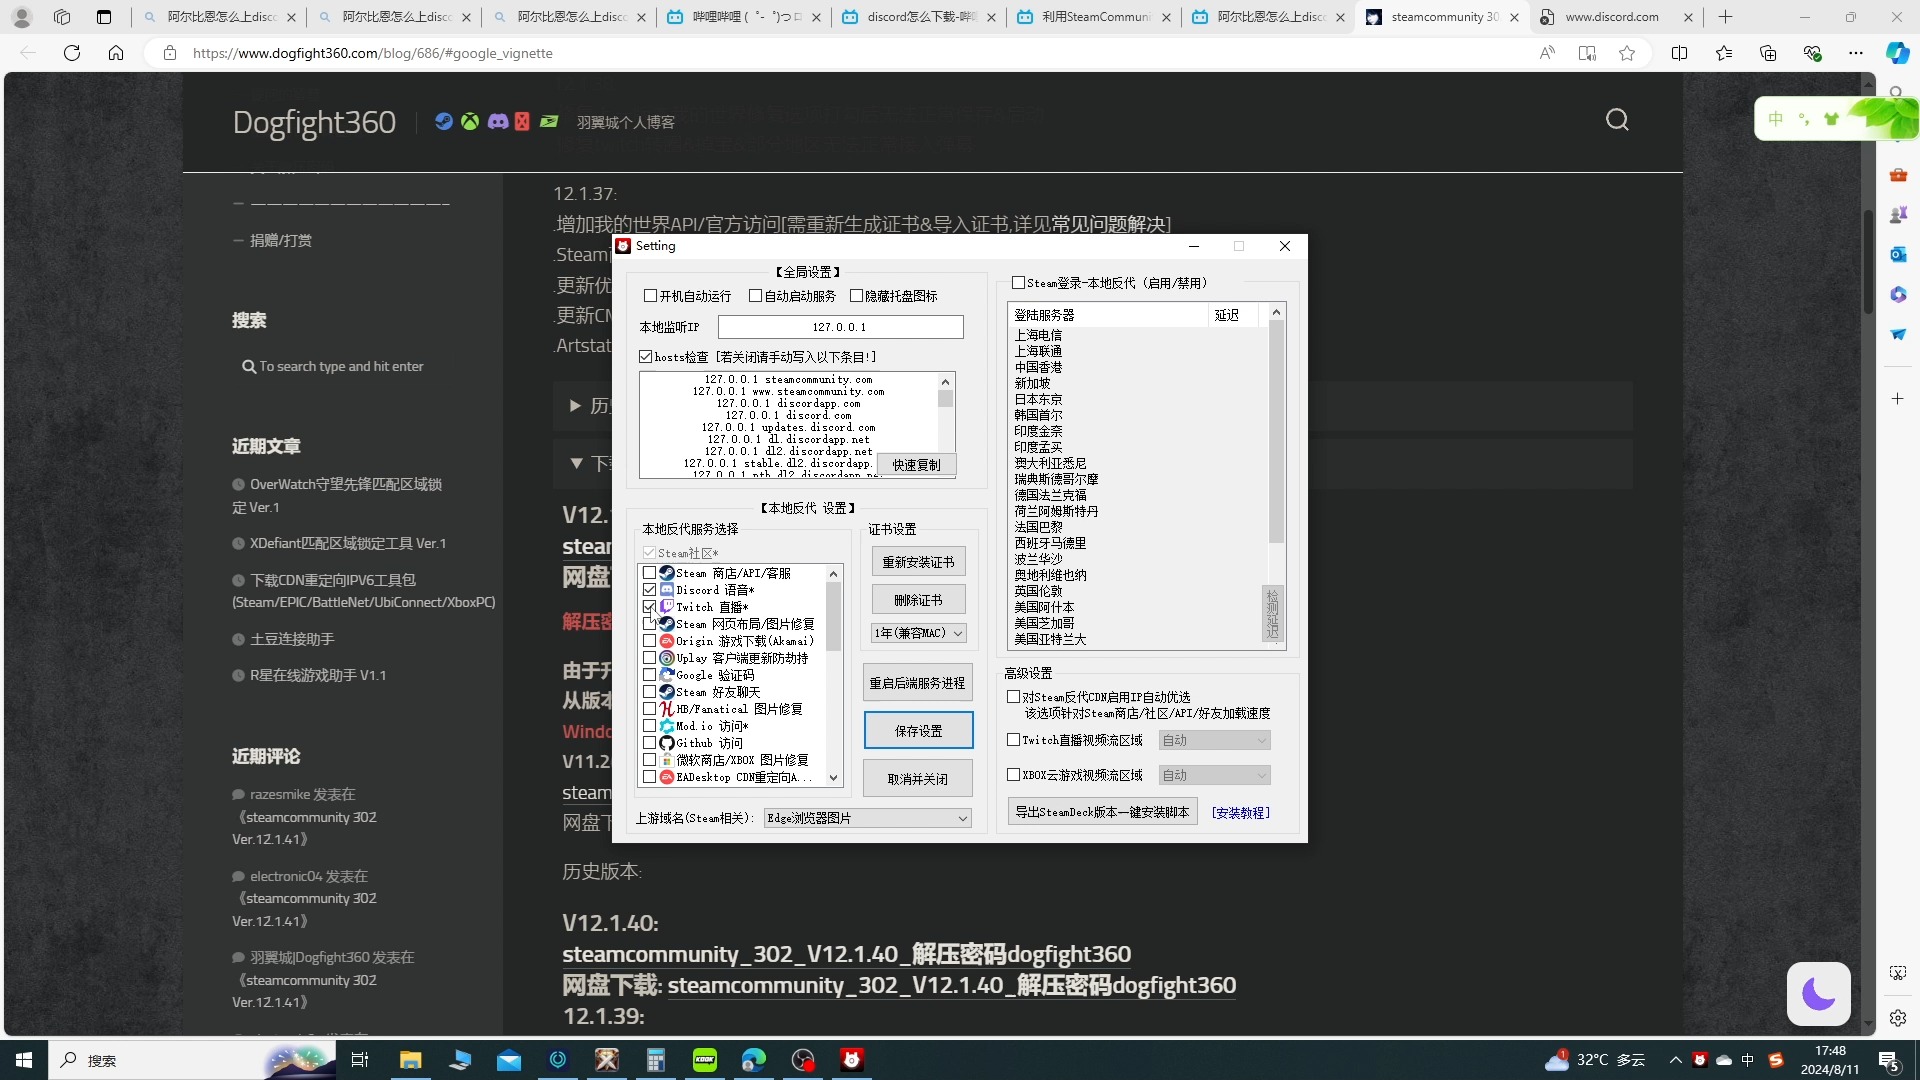Click 快速复制 hosts button

pyautogui.click(x=917, y=465)
